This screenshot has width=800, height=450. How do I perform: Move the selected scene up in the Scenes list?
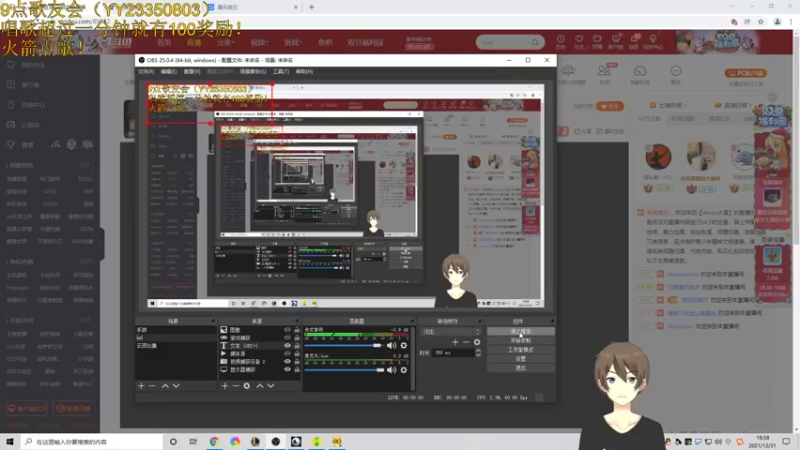(x=165, y=386)
